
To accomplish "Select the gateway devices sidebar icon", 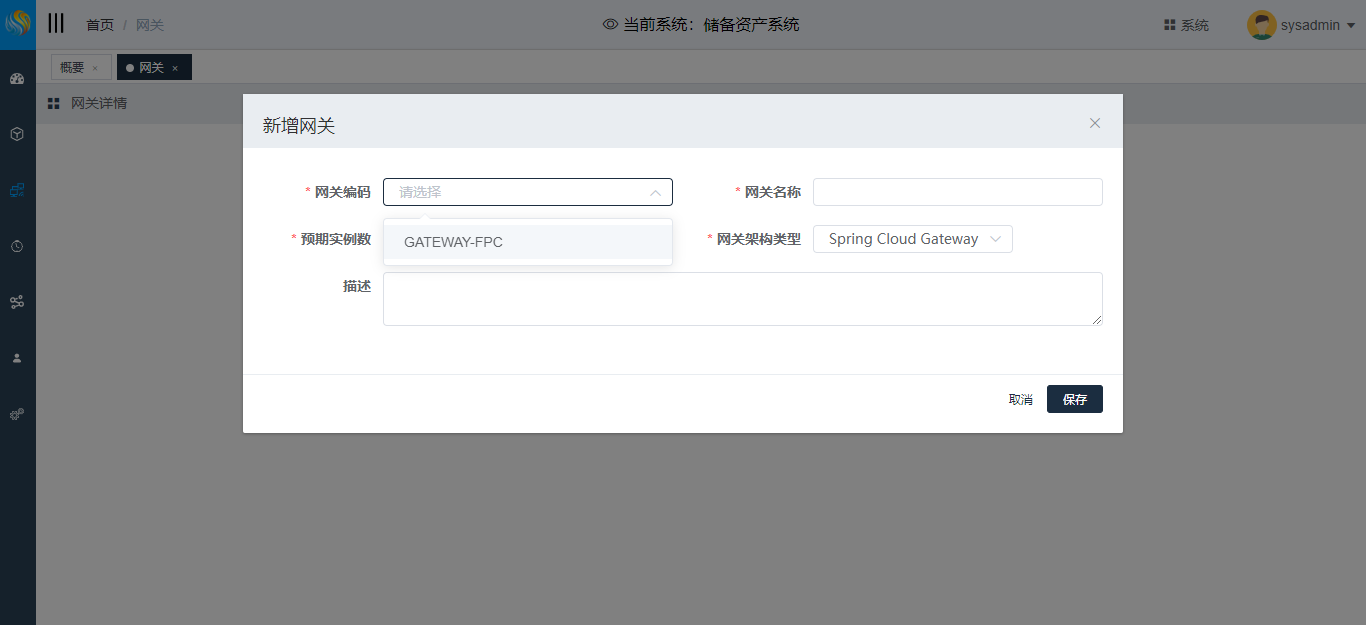I will point(17,190).
